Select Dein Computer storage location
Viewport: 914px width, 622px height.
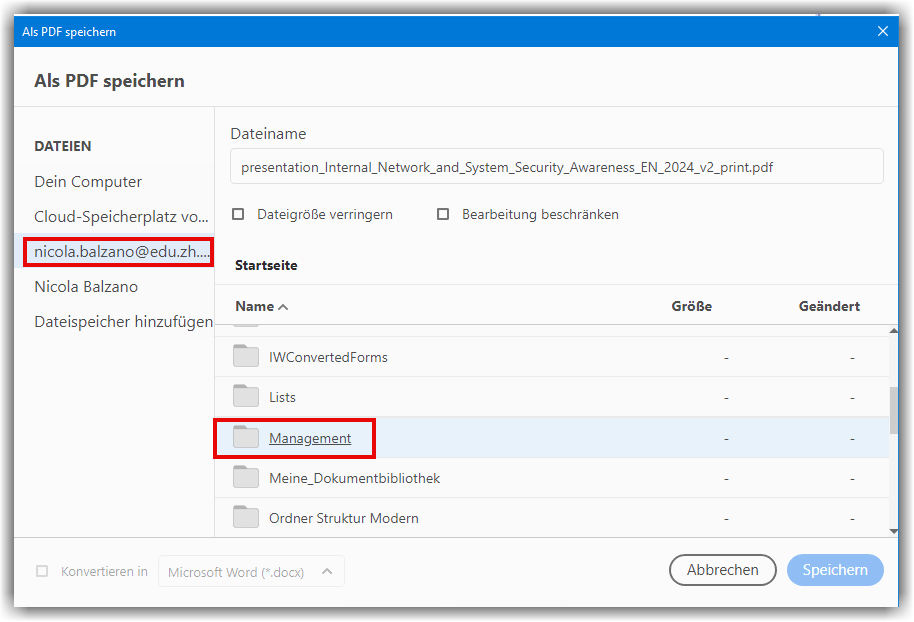88,182
